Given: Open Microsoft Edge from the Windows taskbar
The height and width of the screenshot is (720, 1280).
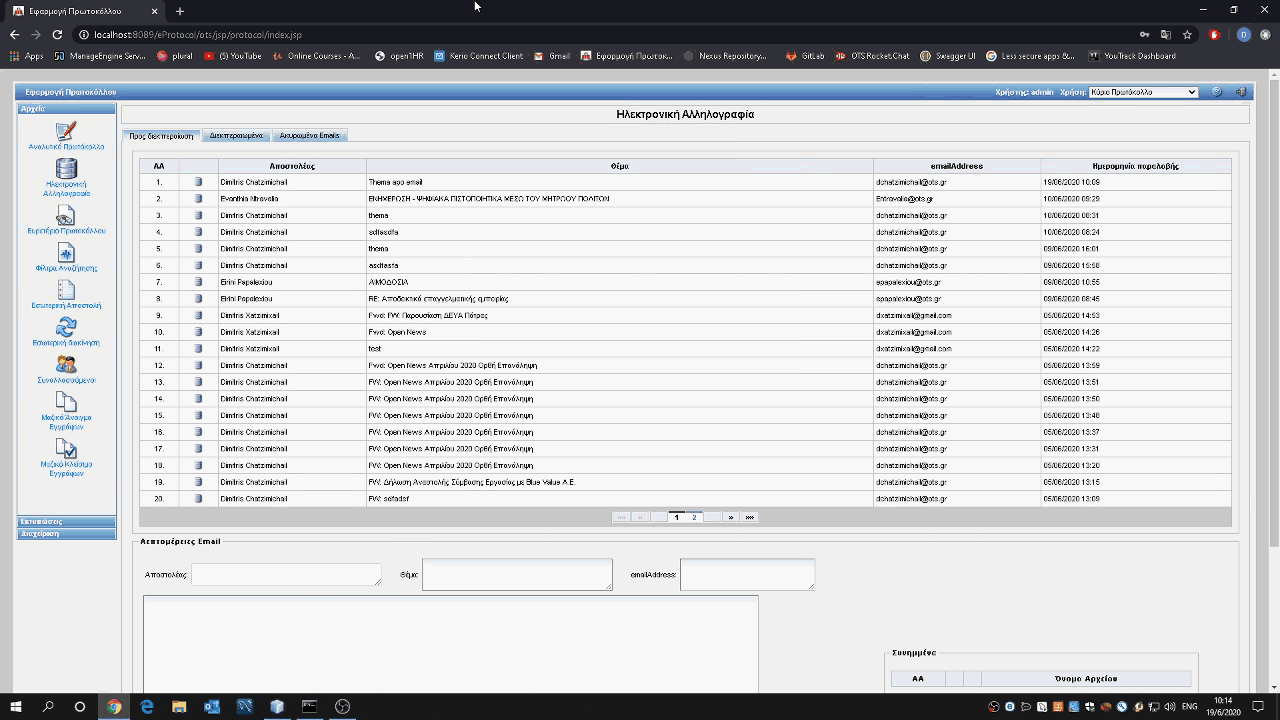Looking at the screenshot, I should pyautogui.click(x=147, y=707).
